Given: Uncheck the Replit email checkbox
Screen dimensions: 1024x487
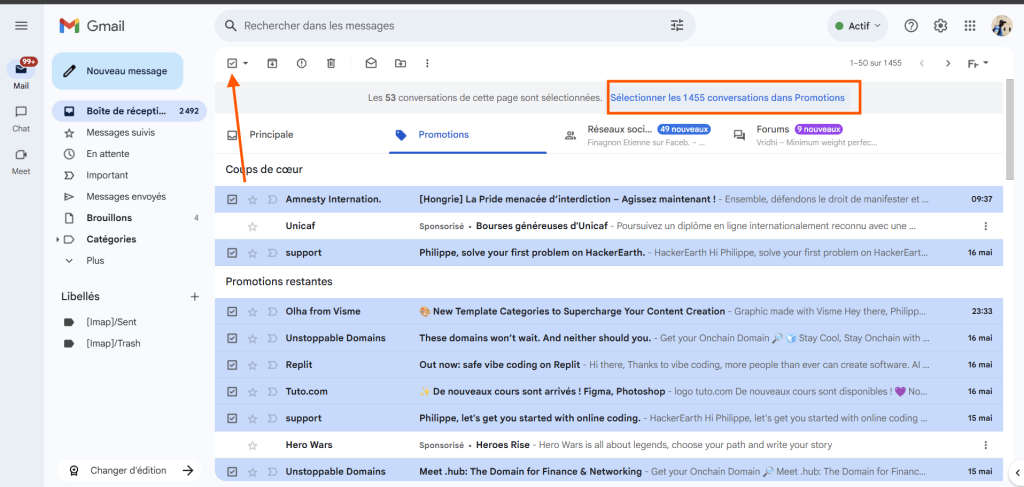Looking at the screenshot, I should (232, 365).
